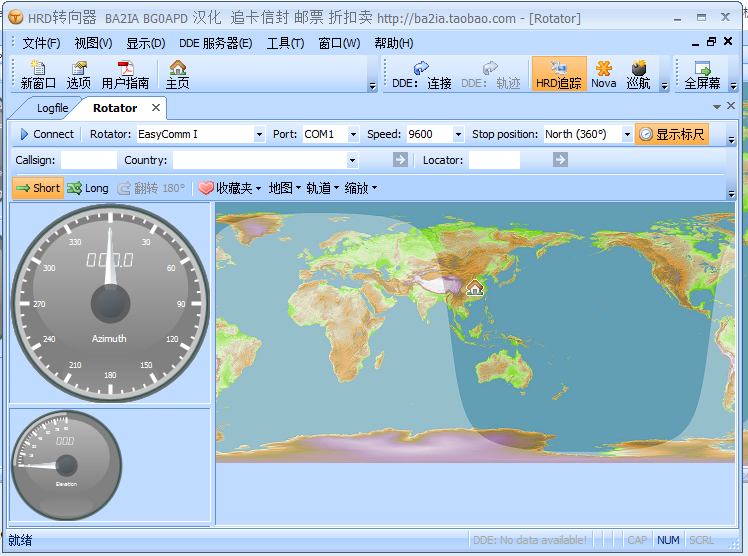Click the 主页 (Home) house icon
The width and height of the screenshot is (748, 556).
coord(177,74)
